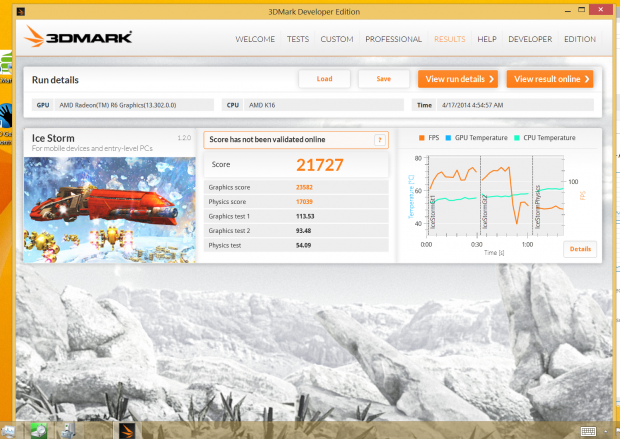Select the RESULTS tab
Screen dimensions: 620x439
(x=450, y=39)
